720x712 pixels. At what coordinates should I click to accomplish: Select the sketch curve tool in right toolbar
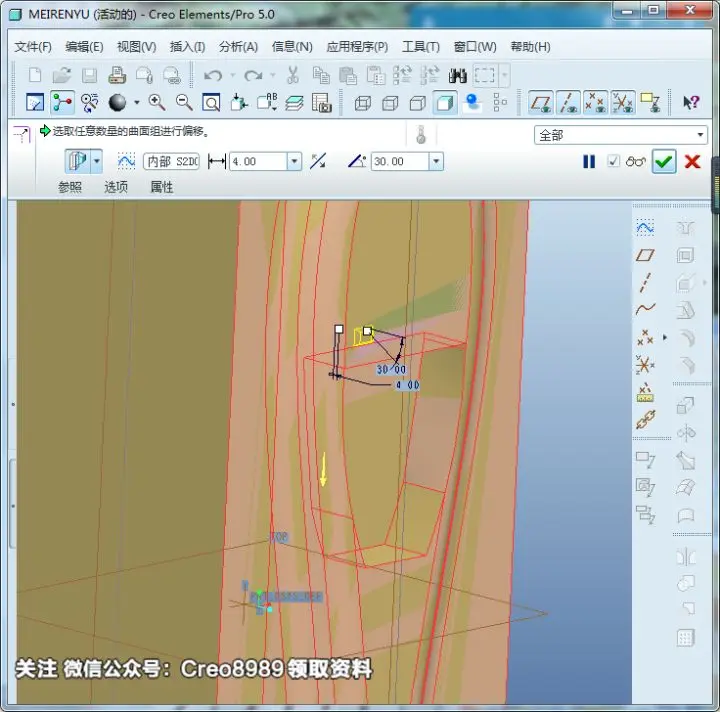(645, 228)
